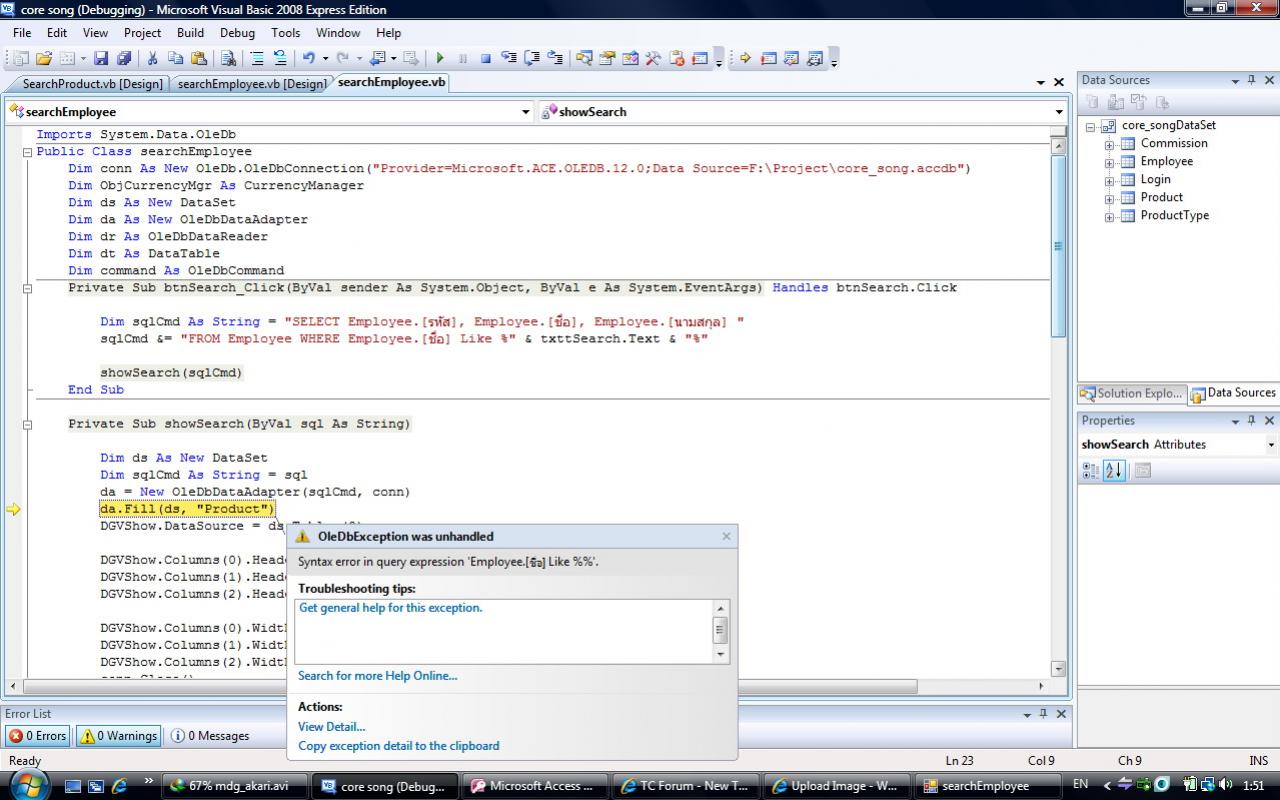Image resolution: width=1280 pixels, height=800 pixels.
Task: Click the Step Into icon
Action: pyautogui.click(x=509, y=58)
